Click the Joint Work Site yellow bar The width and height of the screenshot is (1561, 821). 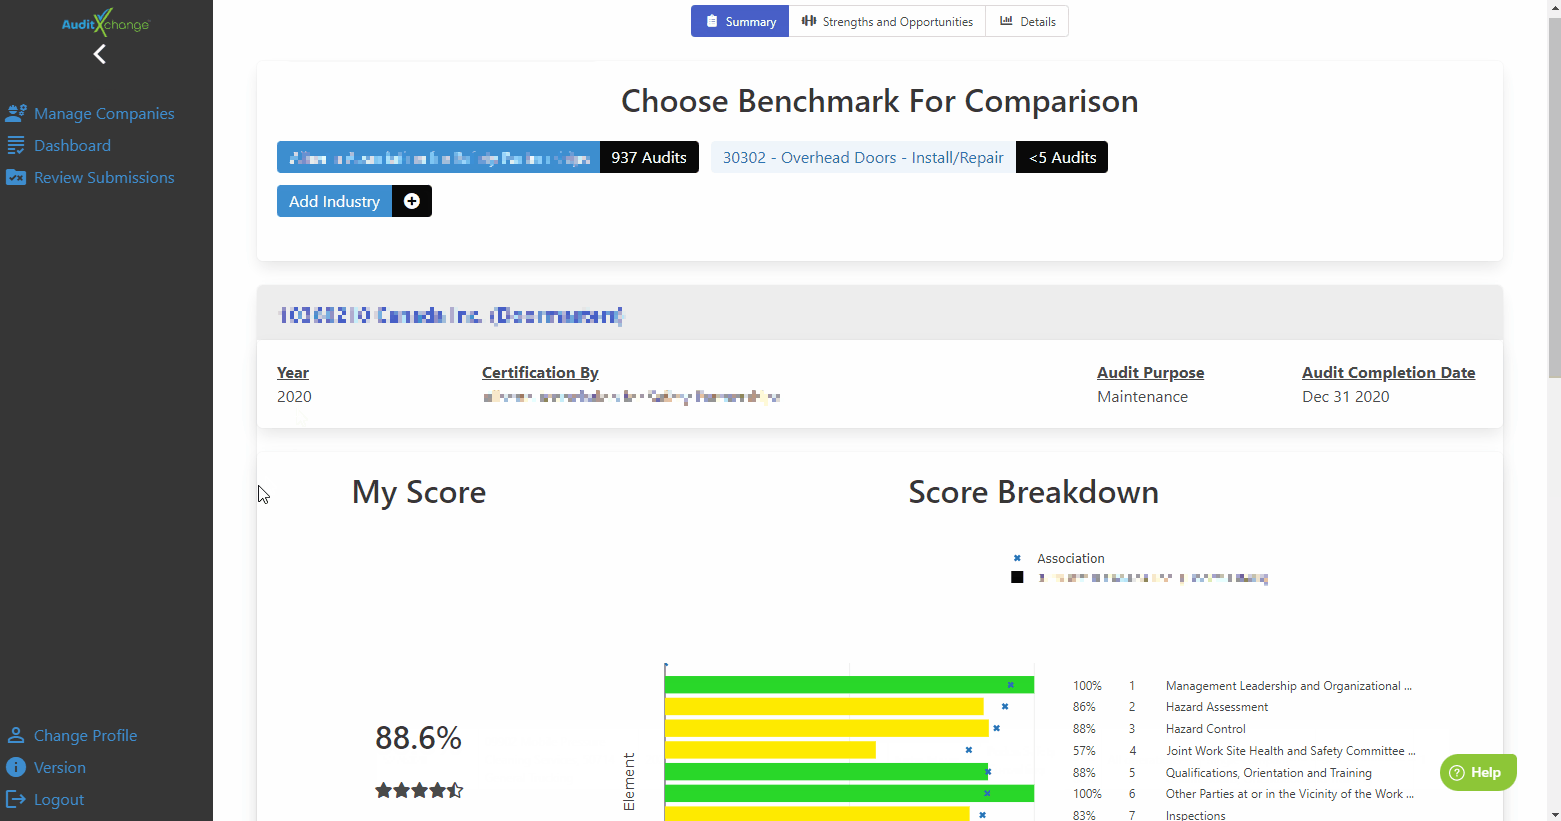(770, 750)
